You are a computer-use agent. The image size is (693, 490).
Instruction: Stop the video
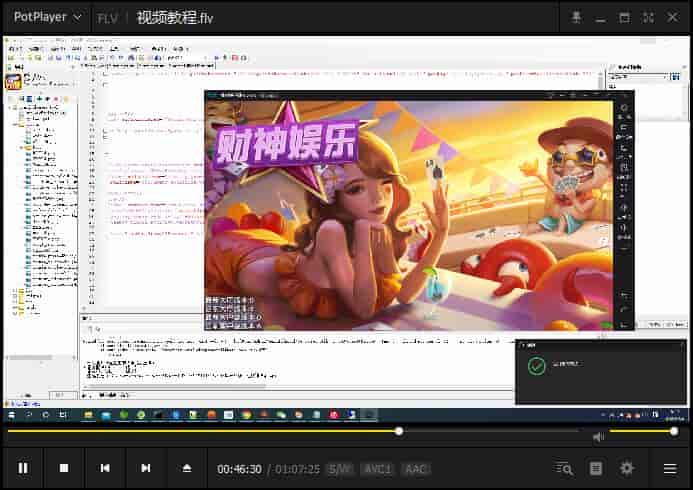click(64, 468)
